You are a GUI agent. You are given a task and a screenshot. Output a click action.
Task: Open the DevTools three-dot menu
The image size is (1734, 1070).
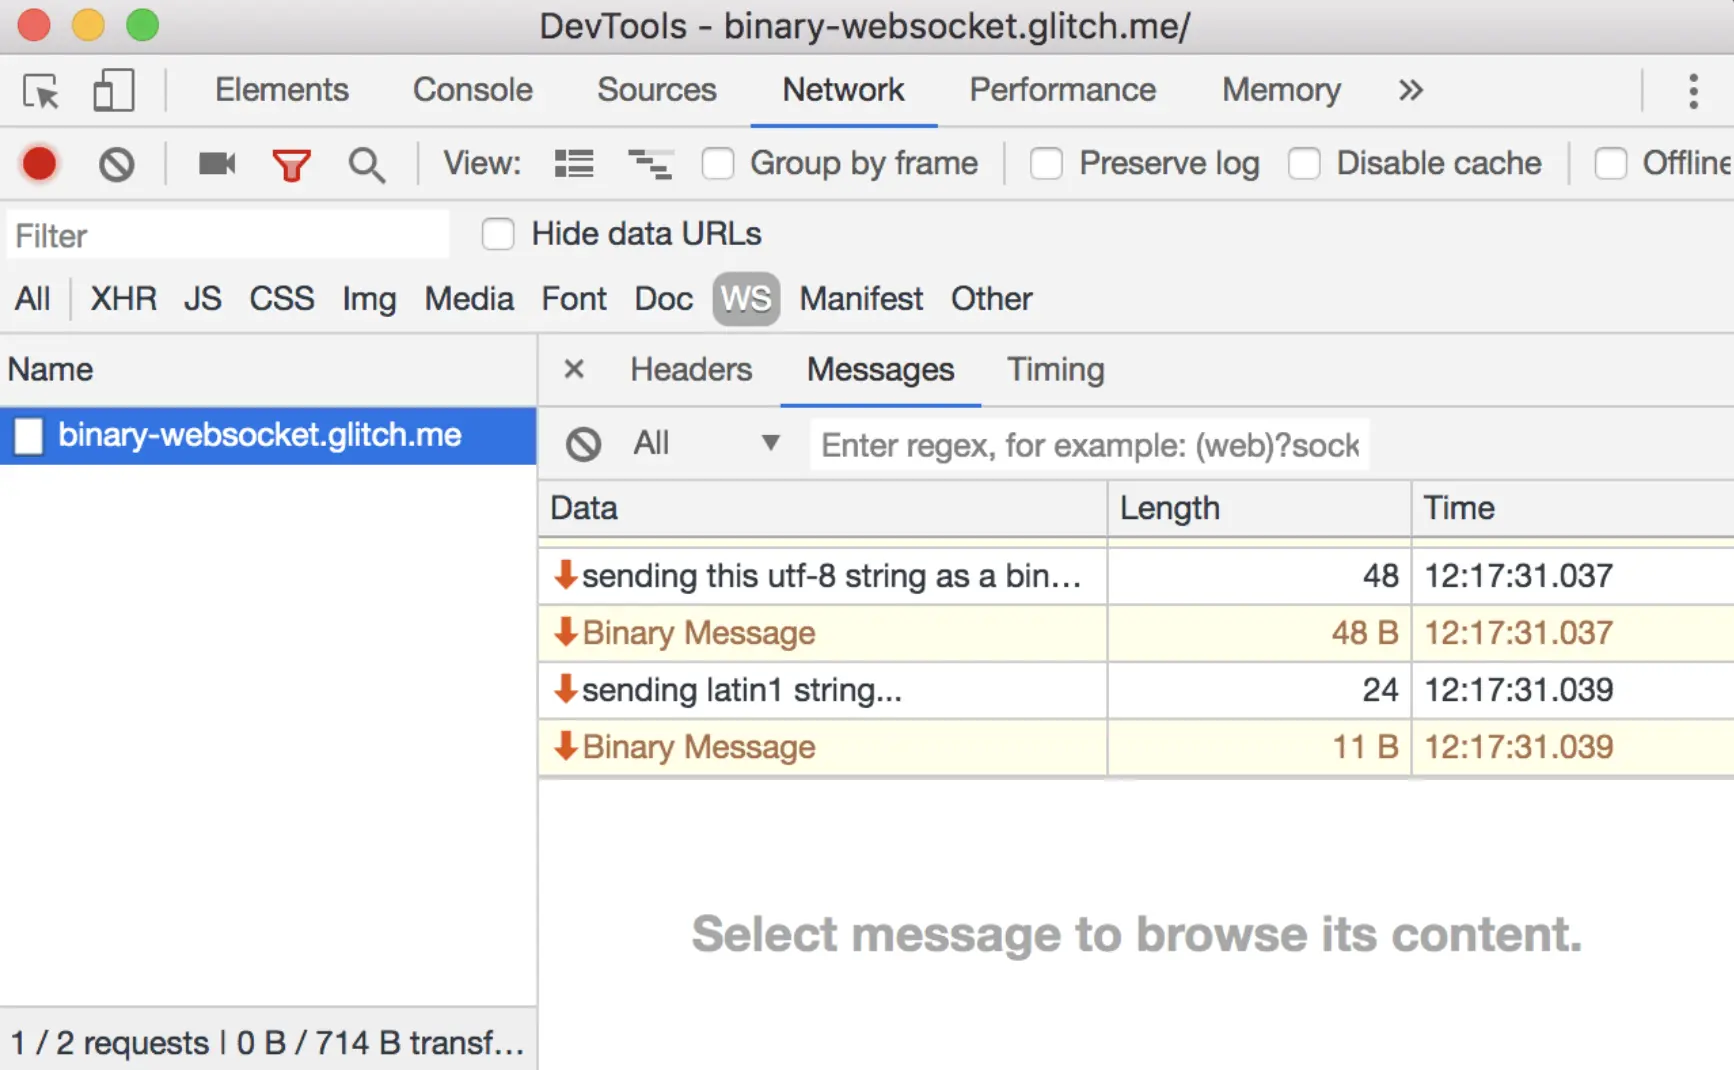(1692, 91)
